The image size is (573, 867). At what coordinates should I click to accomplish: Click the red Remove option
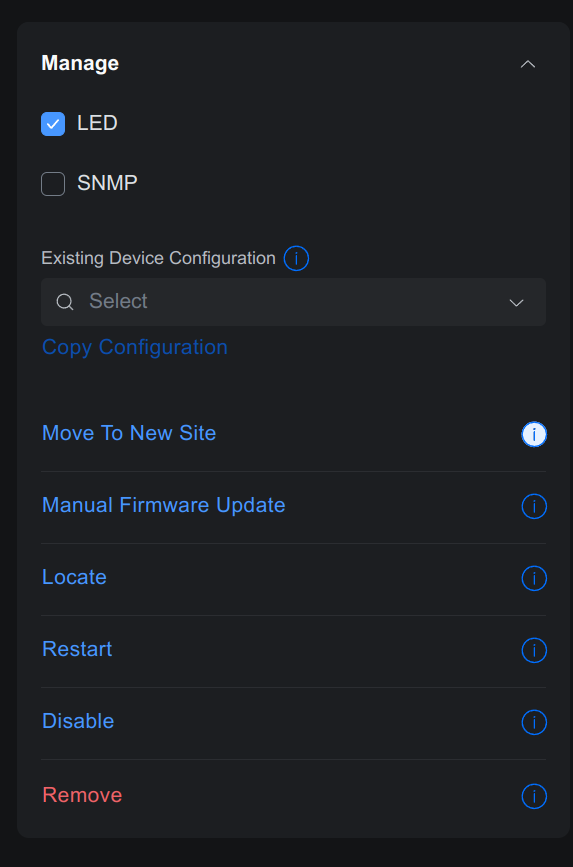pos(82,795)
